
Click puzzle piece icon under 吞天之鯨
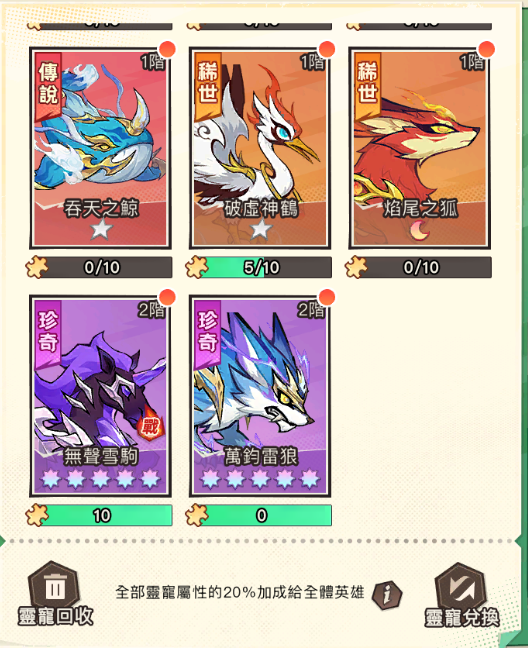36,267
